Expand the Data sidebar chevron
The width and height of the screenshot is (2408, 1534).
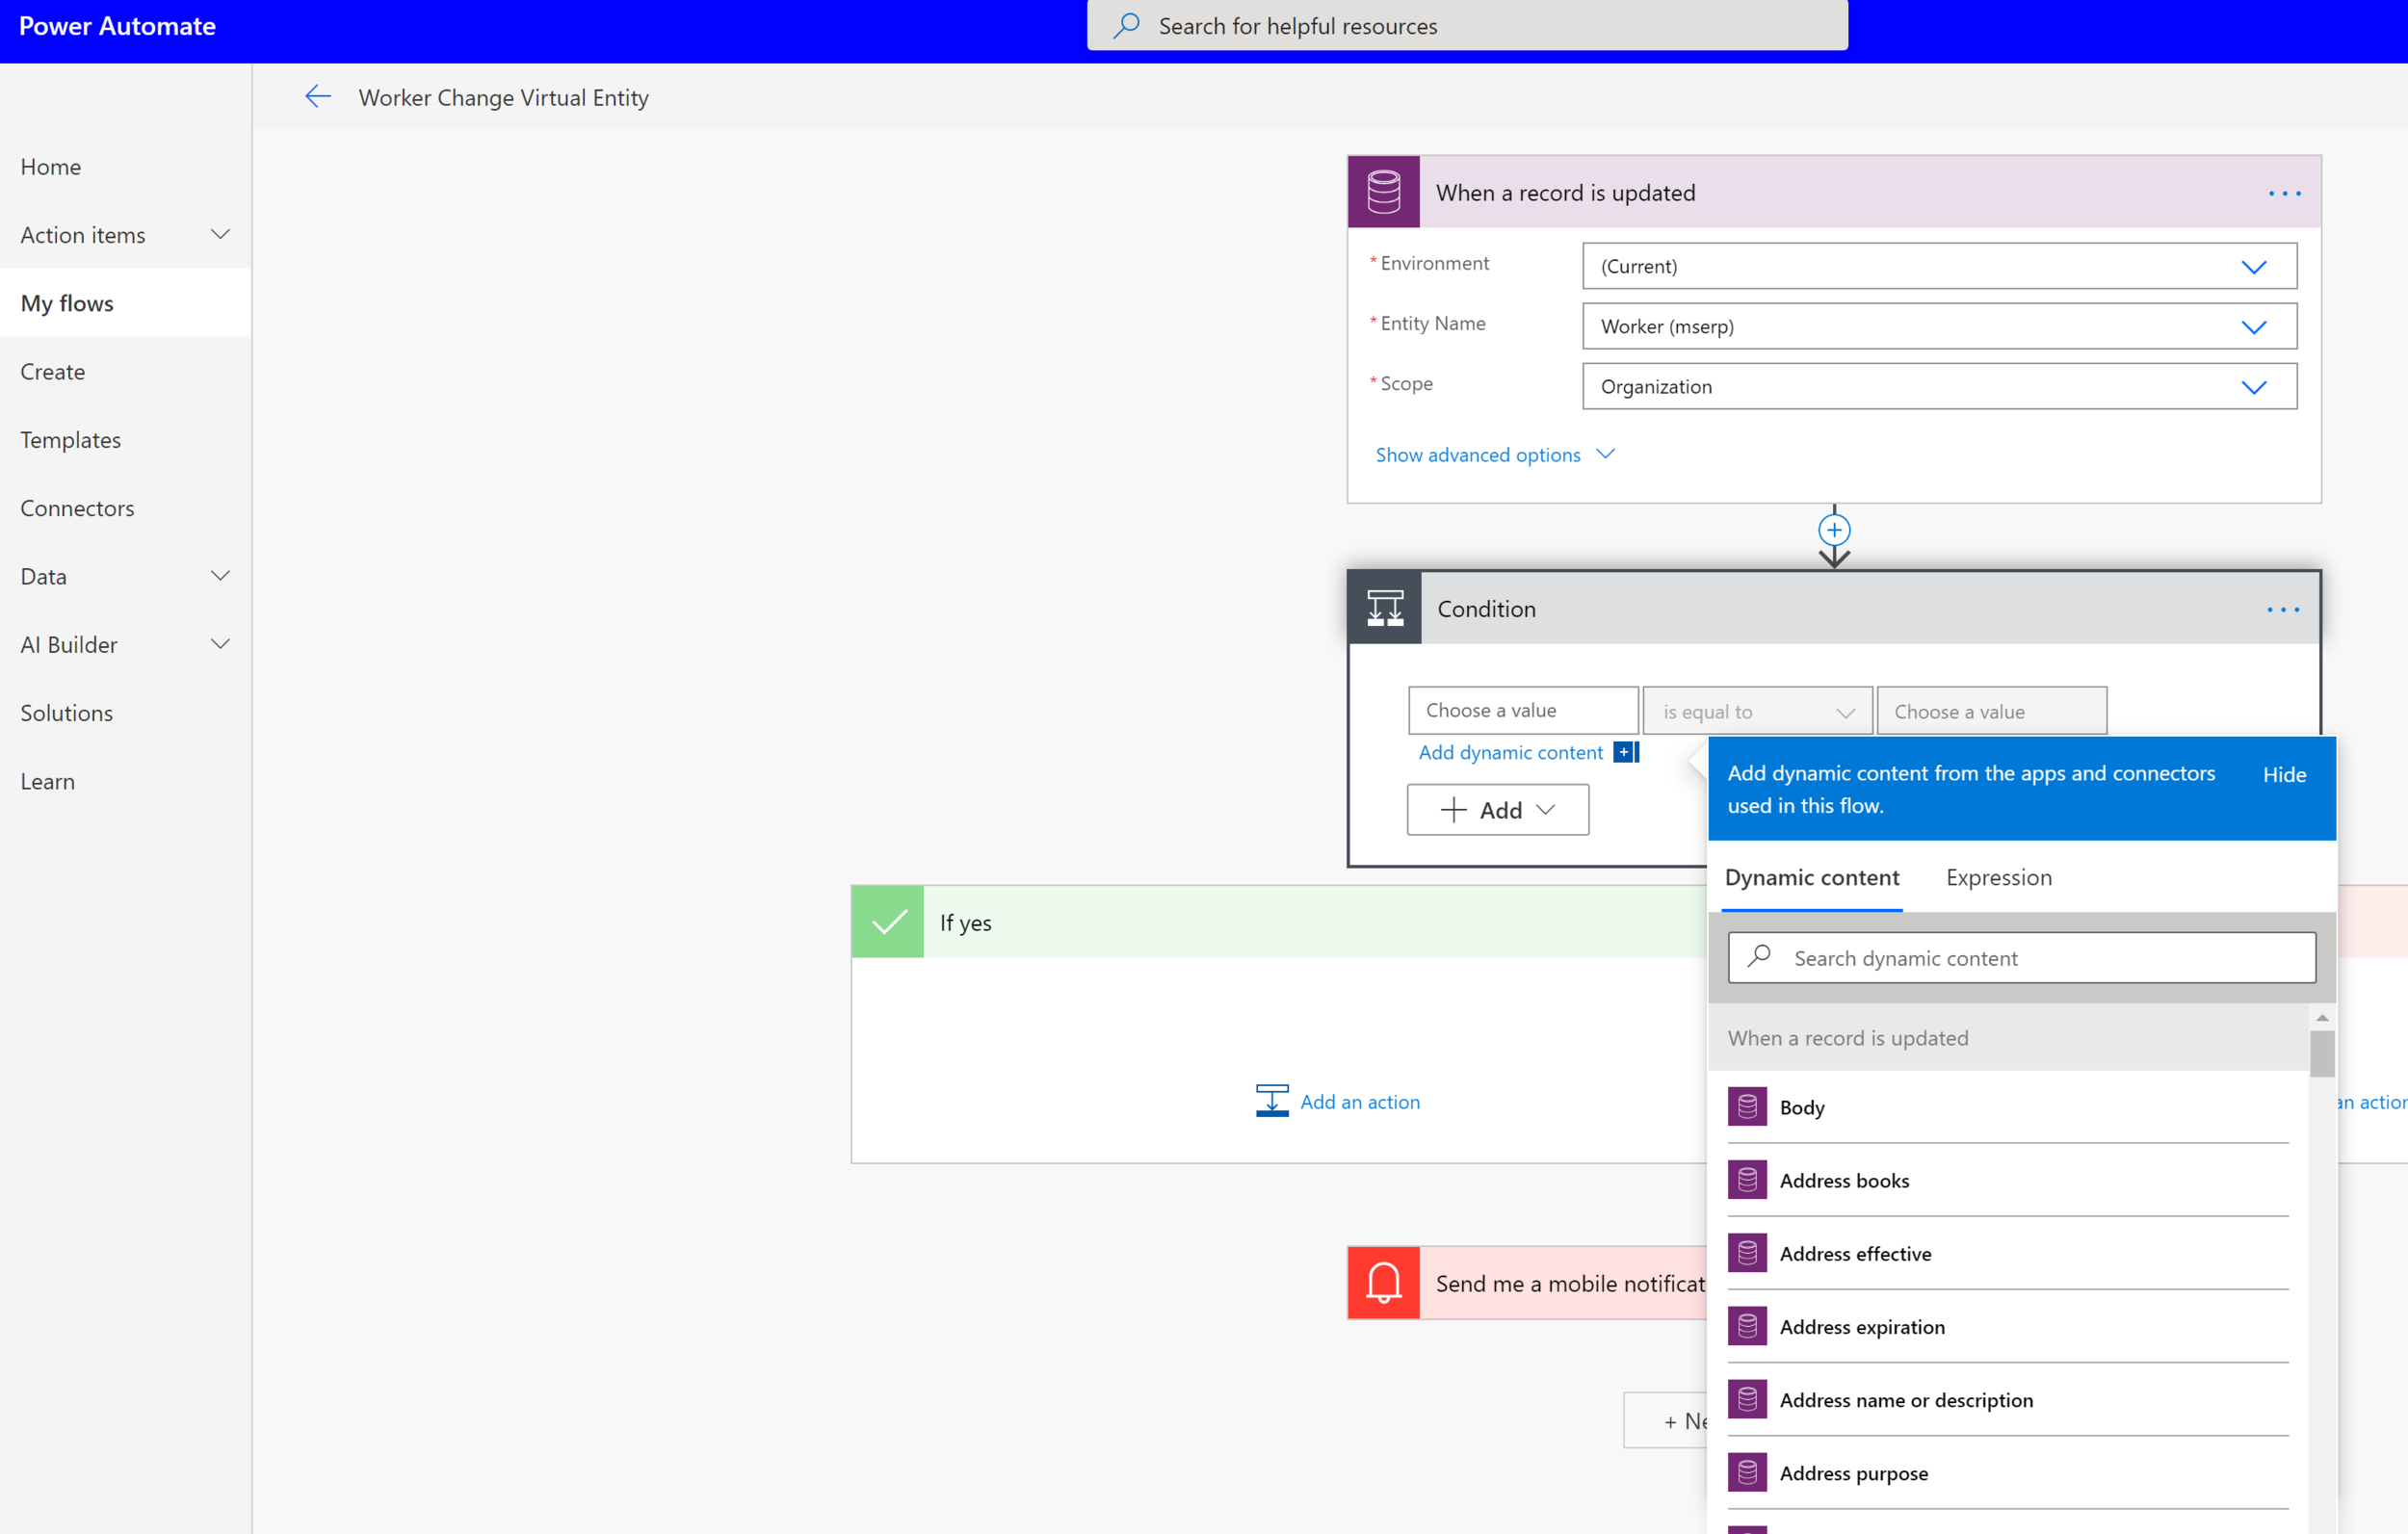220,576
